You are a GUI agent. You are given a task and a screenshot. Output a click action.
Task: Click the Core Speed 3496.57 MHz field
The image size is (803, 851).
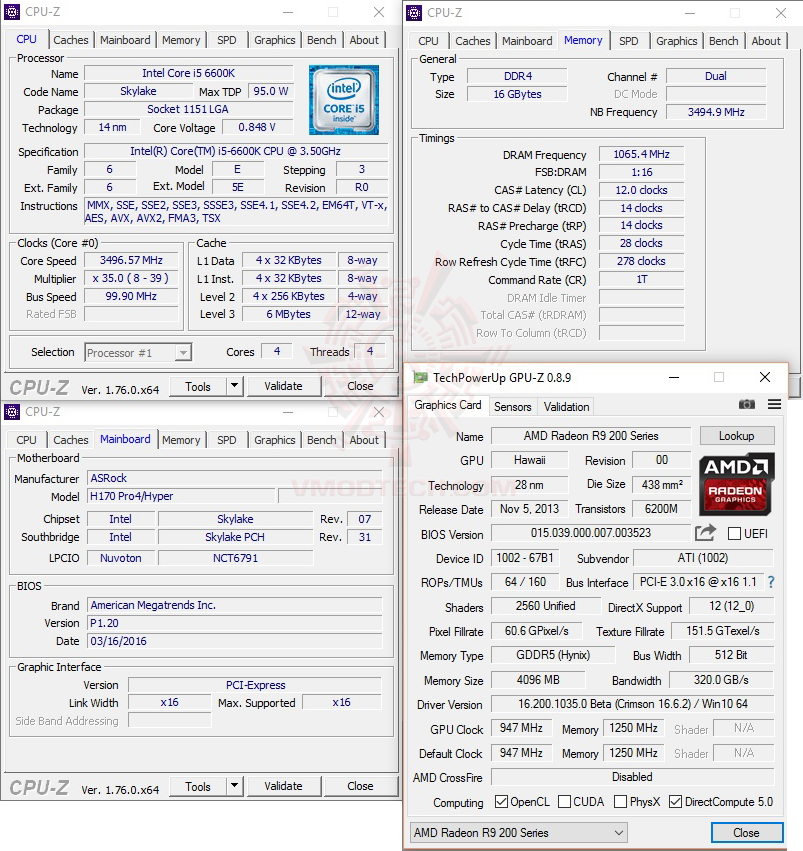(x=131, y=261)
